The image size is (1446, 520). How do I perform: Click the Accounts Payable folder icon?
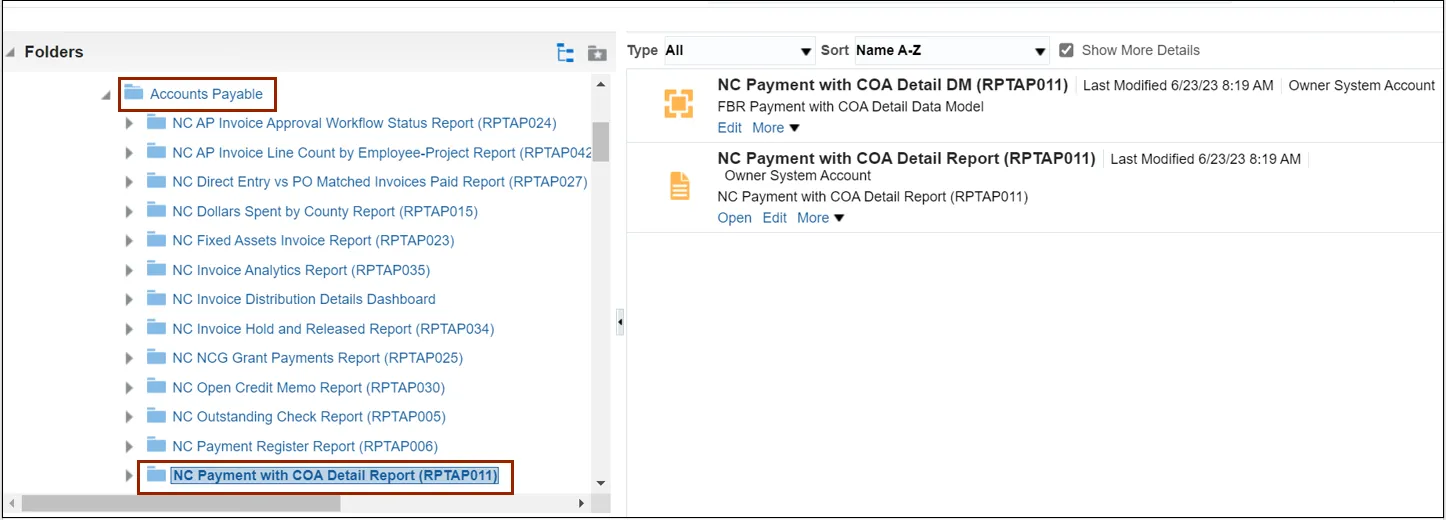[x=133, y=93]
